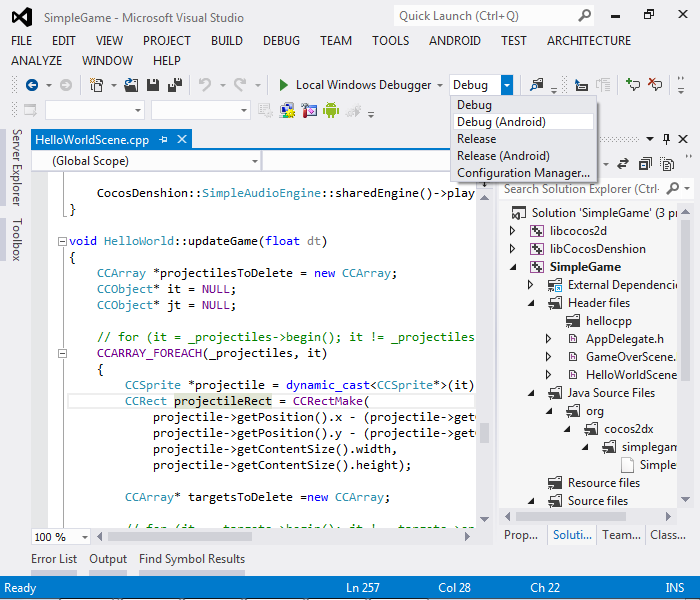Click the editor vertical scrollbar thumb
This screenshot has width=700, height=600.
coord(484,433)
